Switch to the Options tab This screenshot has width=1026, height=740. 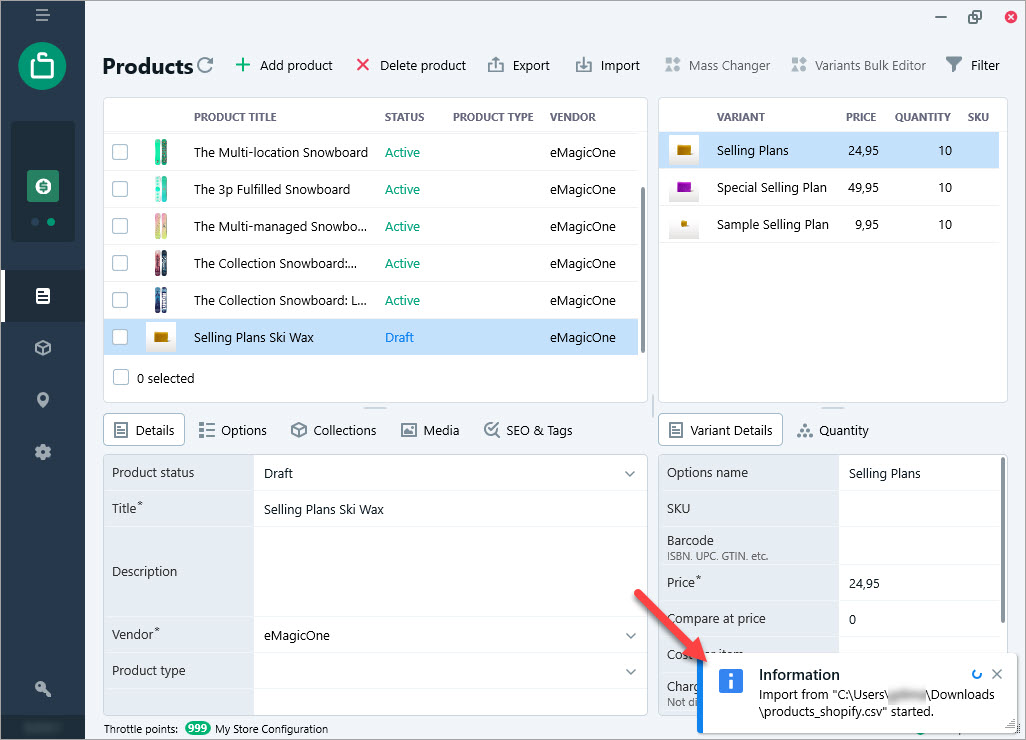pos(232,430)
